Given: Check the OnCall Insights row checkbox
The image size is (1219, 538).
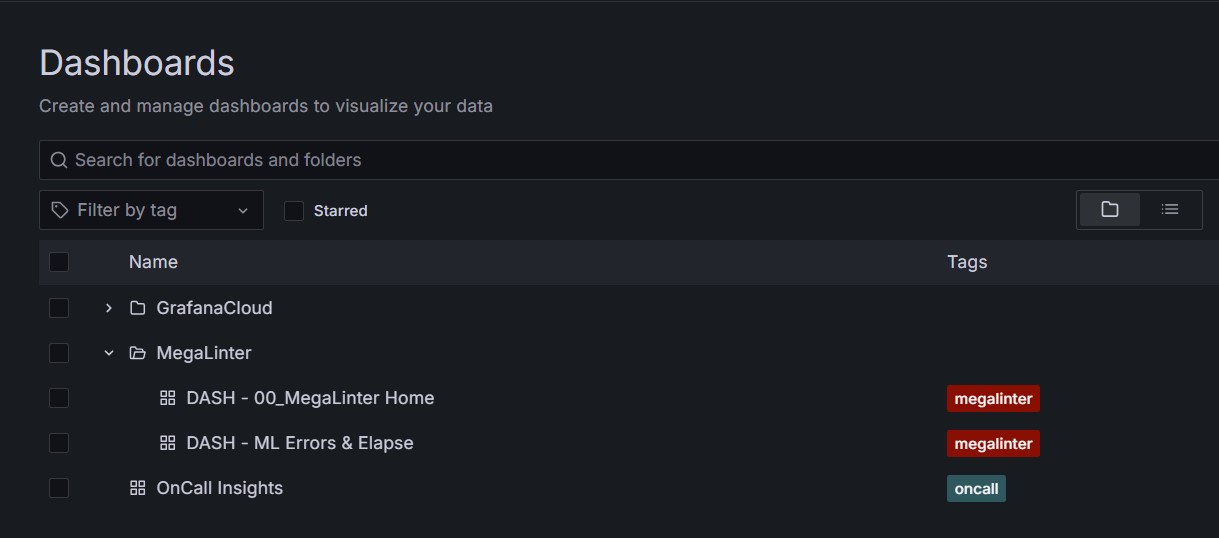Looking at the screenshot, I should pos(59,488).
